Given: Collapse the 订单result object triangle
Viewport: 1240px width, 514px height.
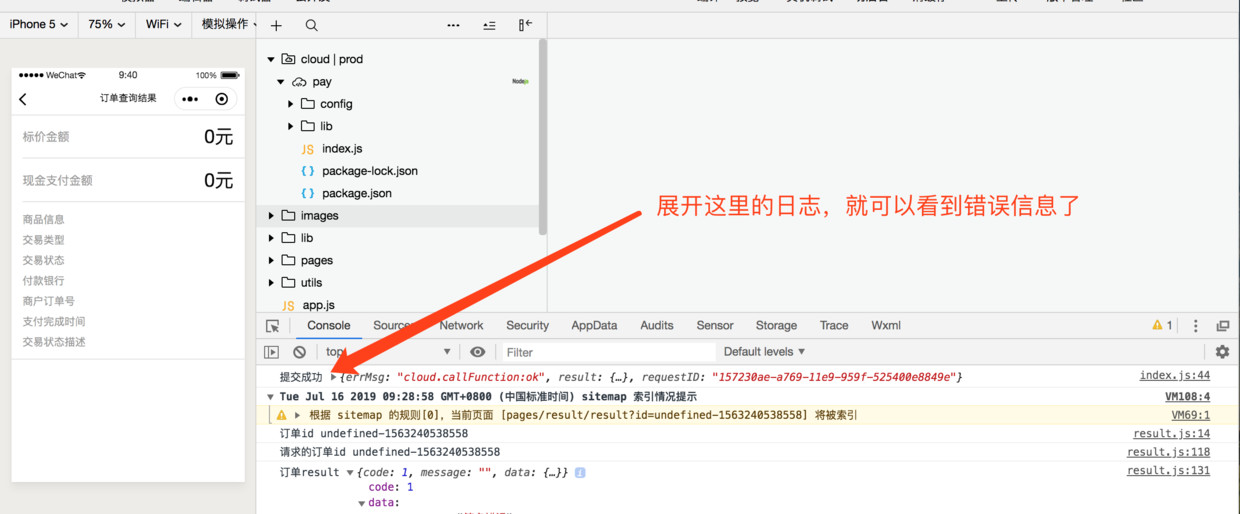Looking at the screenshot, I should tap(350, 473).
